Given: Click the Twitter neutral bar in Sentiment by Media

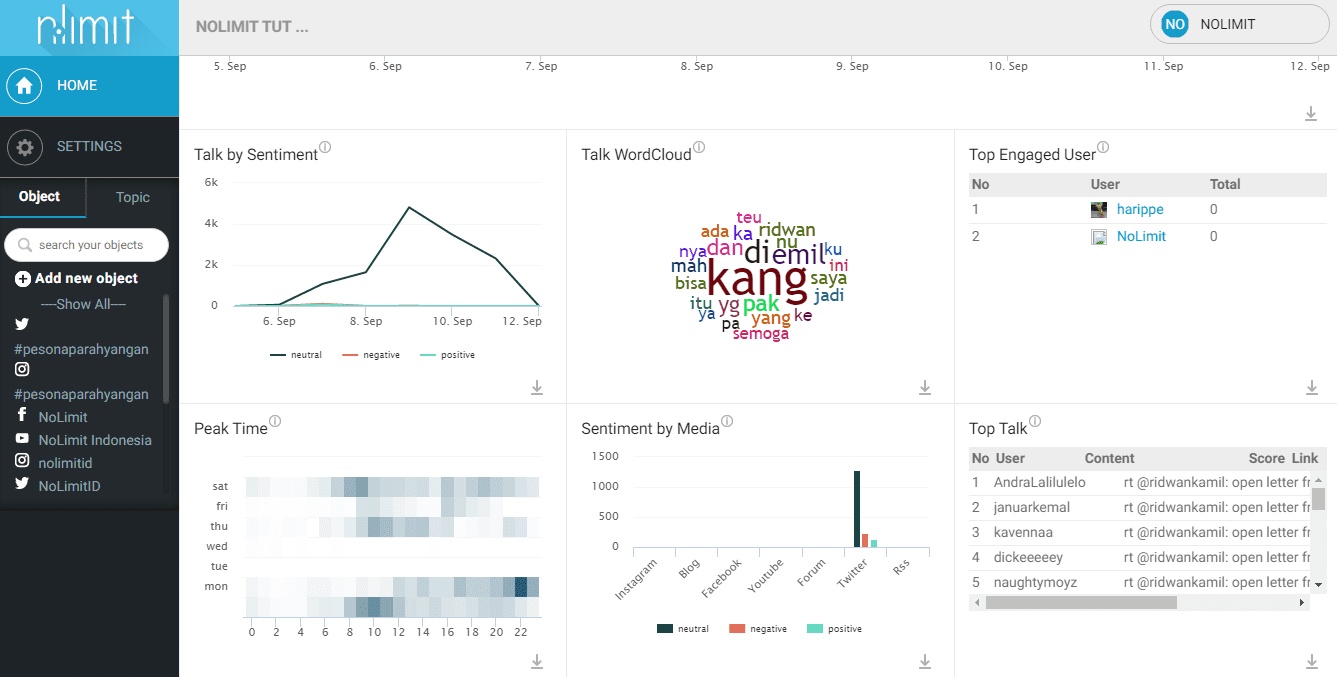Looking at the screenshot, I should (857, 509).
